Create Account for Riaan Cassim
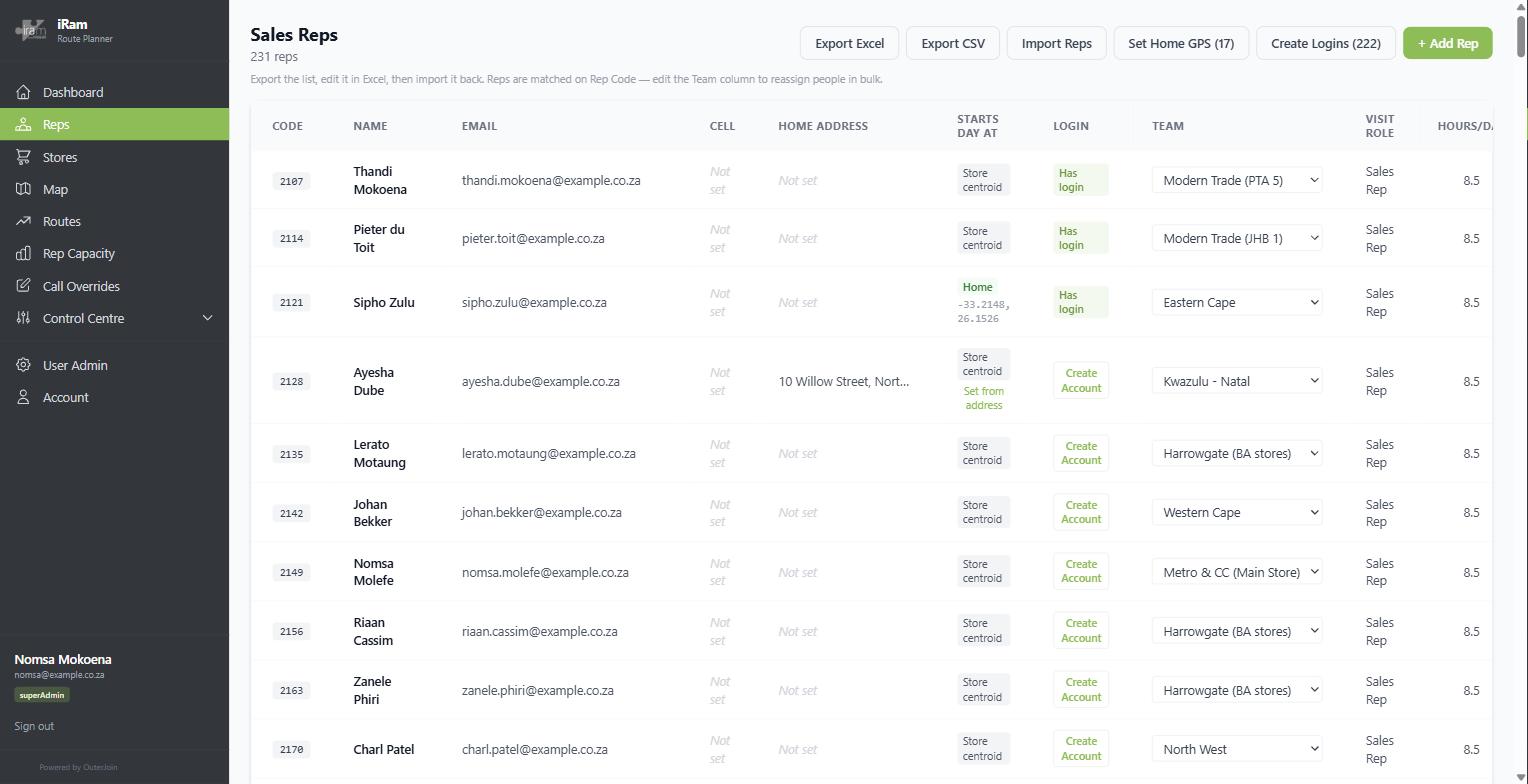This screenshot has height=784, width=1528. click(1081, 631)
